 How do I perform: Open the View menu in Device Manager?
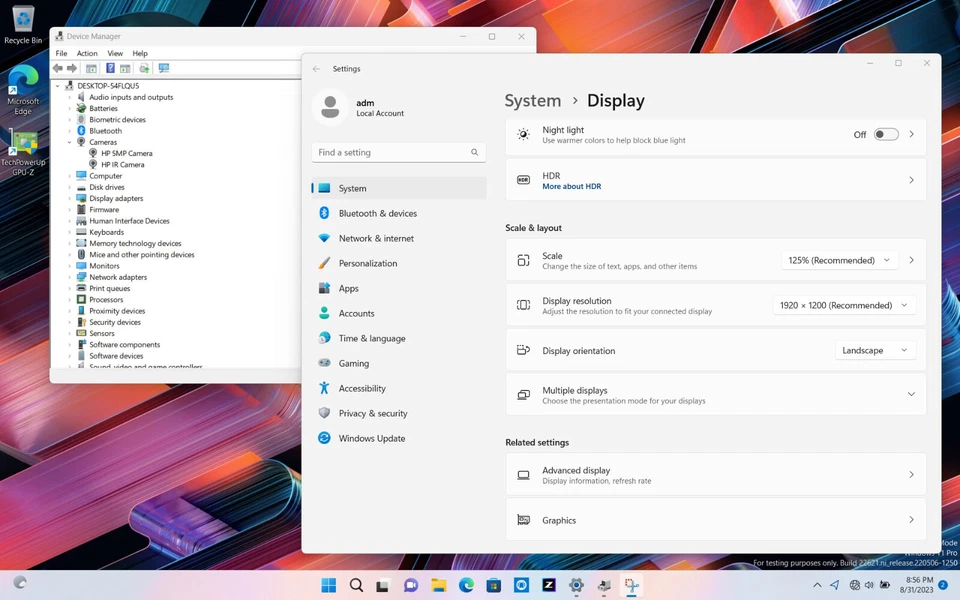click(115, 53)
